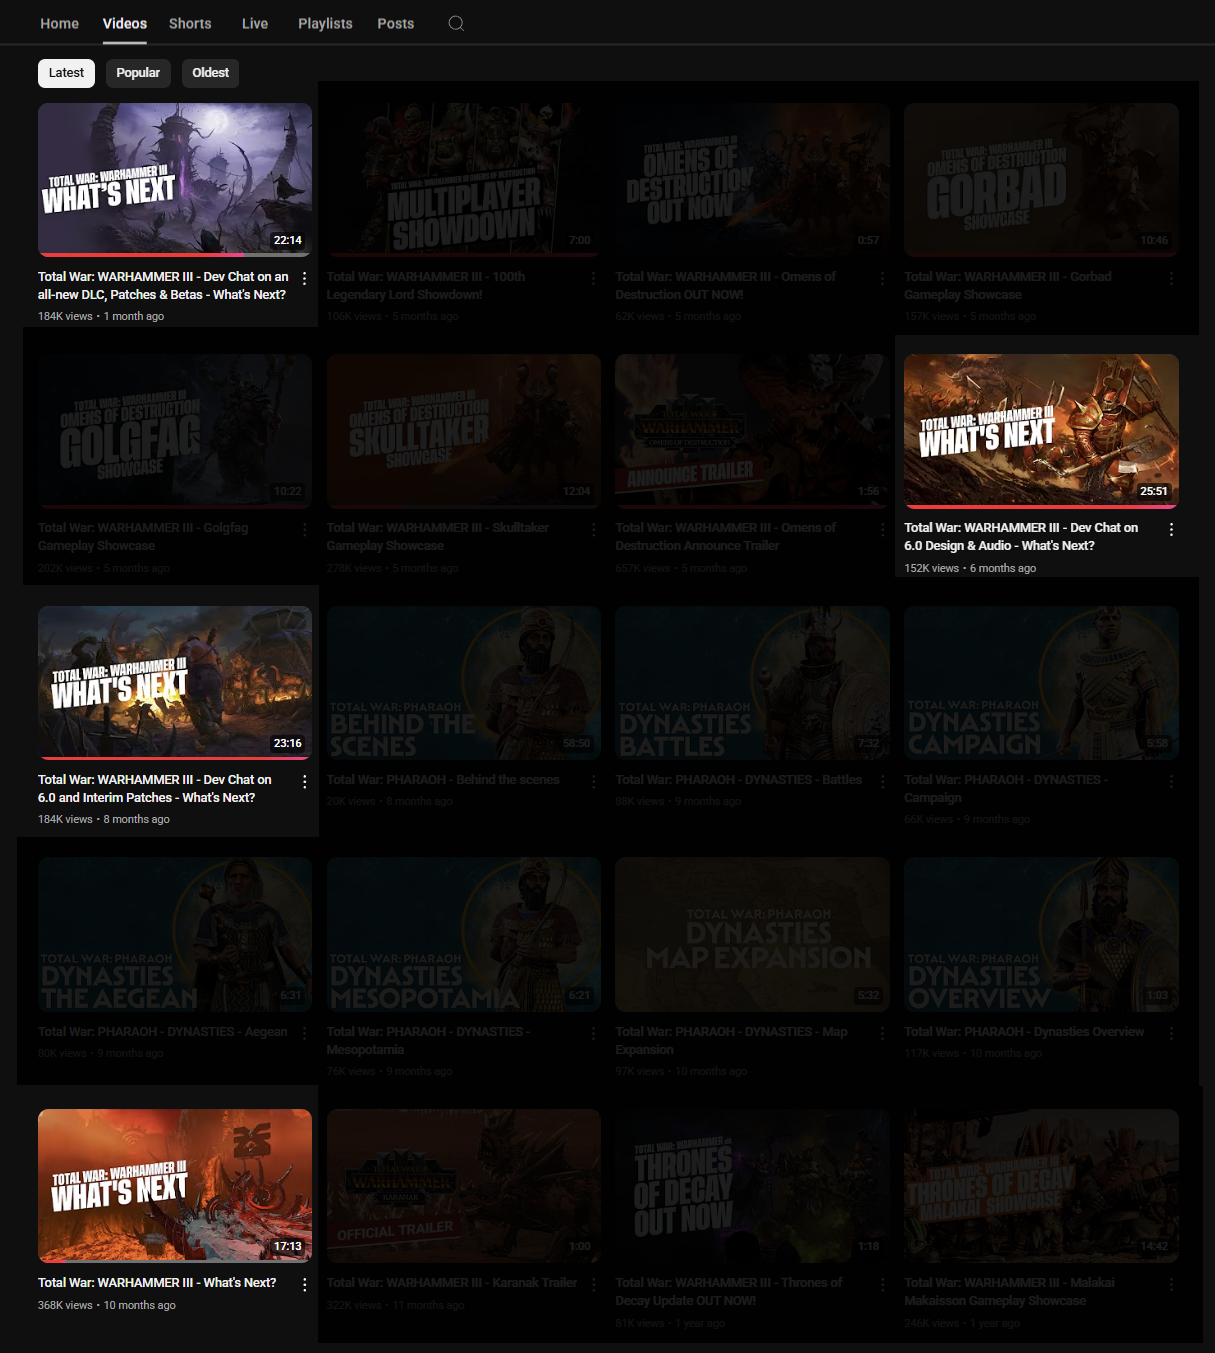Open menu for 'PHARAOH - DYNASTIES - Campaign' video
The width and height of the screenshot is (1215, 1353).
point(1171,781)
